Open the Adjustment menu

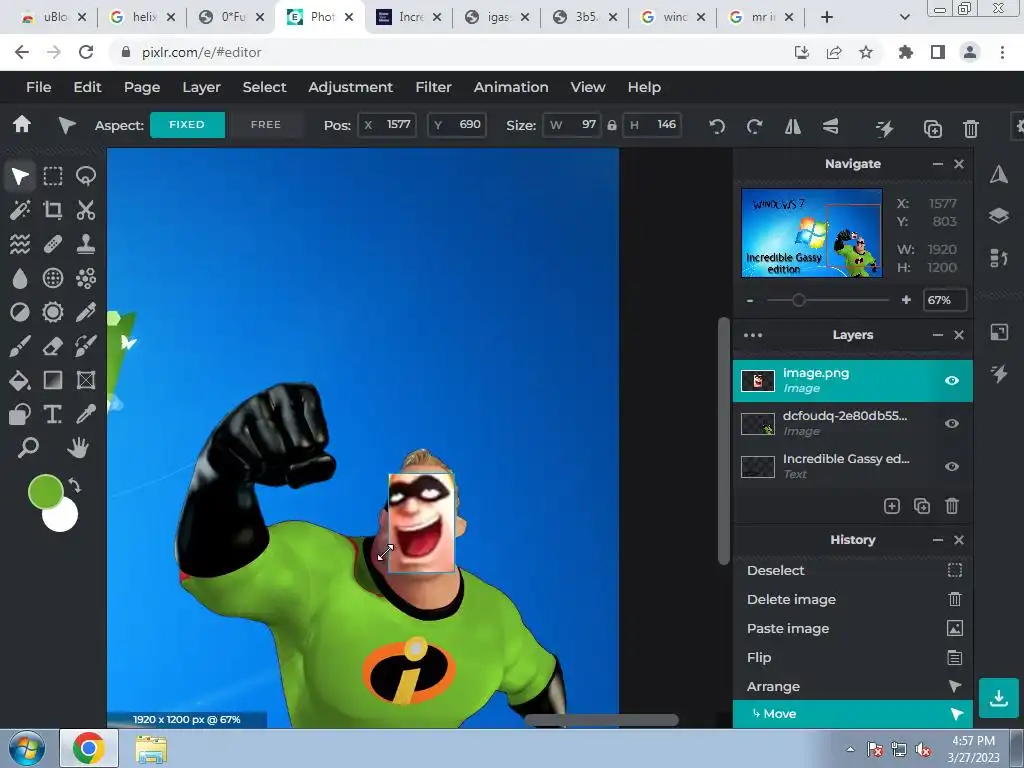click(x=351, y=87)
